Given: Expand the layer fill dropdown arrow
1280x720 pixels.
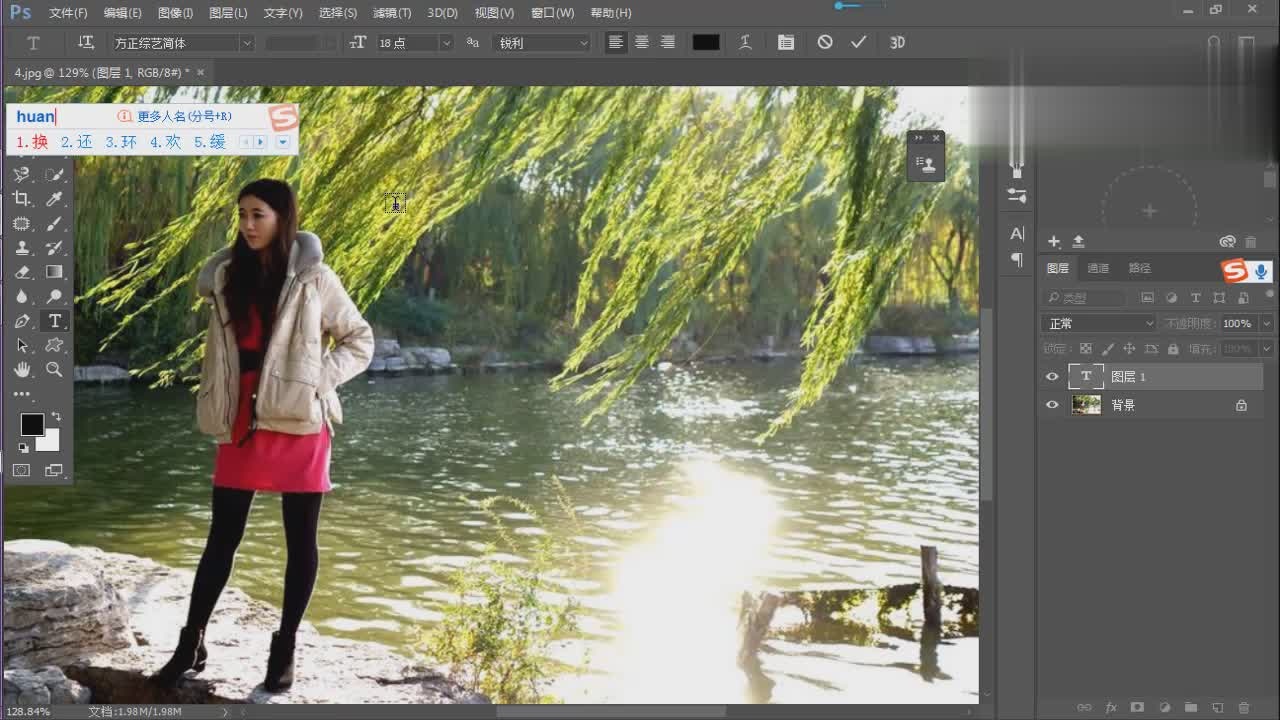Looking at the screenshot, I should [x=1267, y=349].
